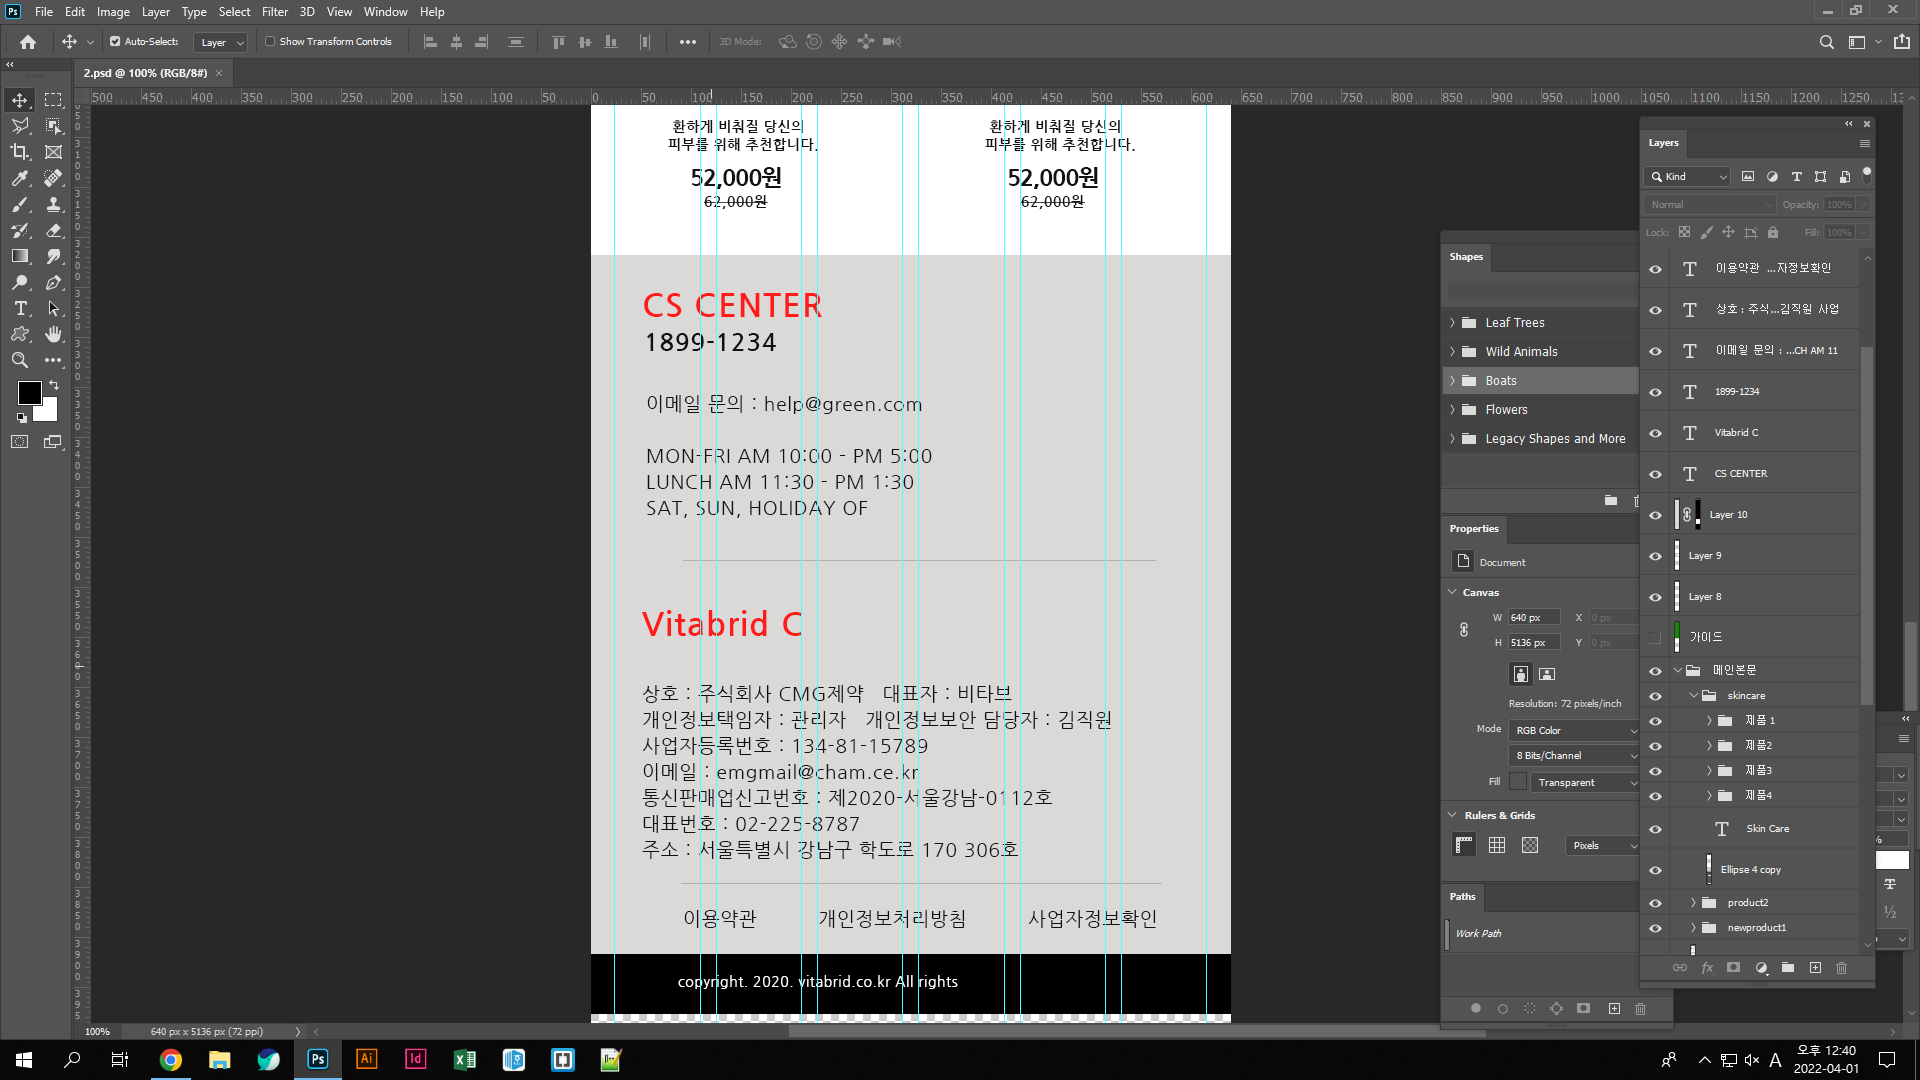Expand the Wild Animals shapes folder
This screenshot has width=1920, height=1080.
pyautogui.click(x=1452, y=352)
